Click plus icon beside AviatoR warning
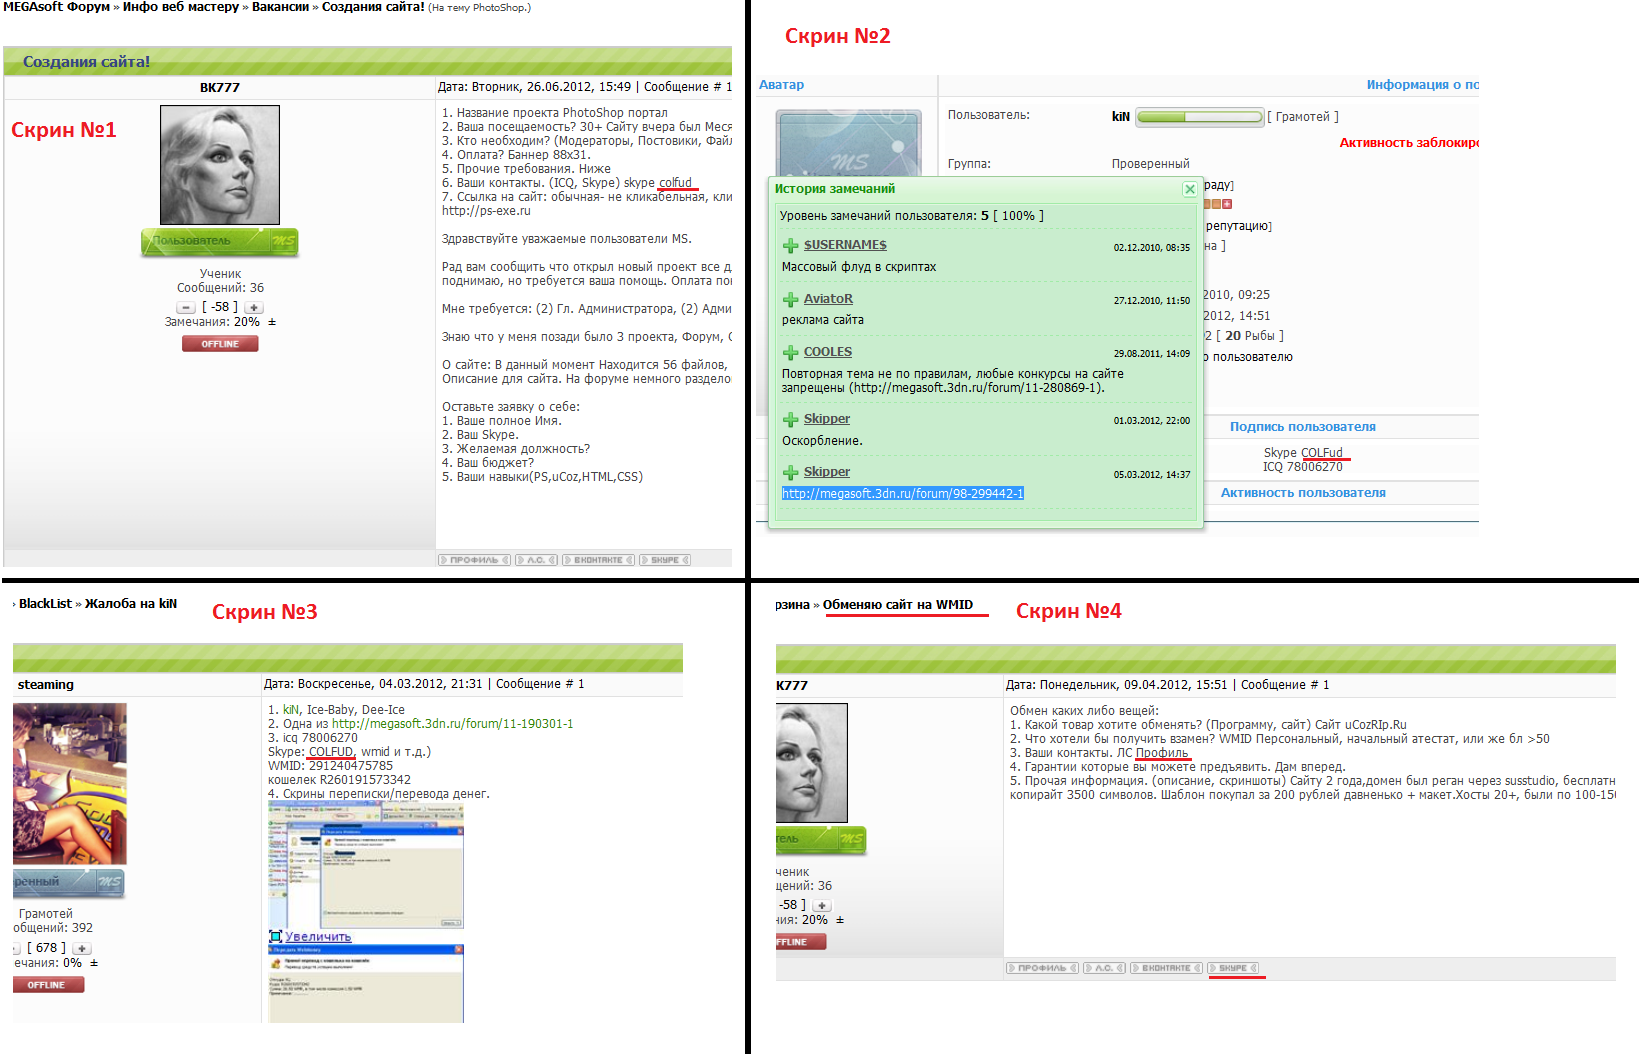The width and height of the screenshot is (1639, 1054). point(790,300)
